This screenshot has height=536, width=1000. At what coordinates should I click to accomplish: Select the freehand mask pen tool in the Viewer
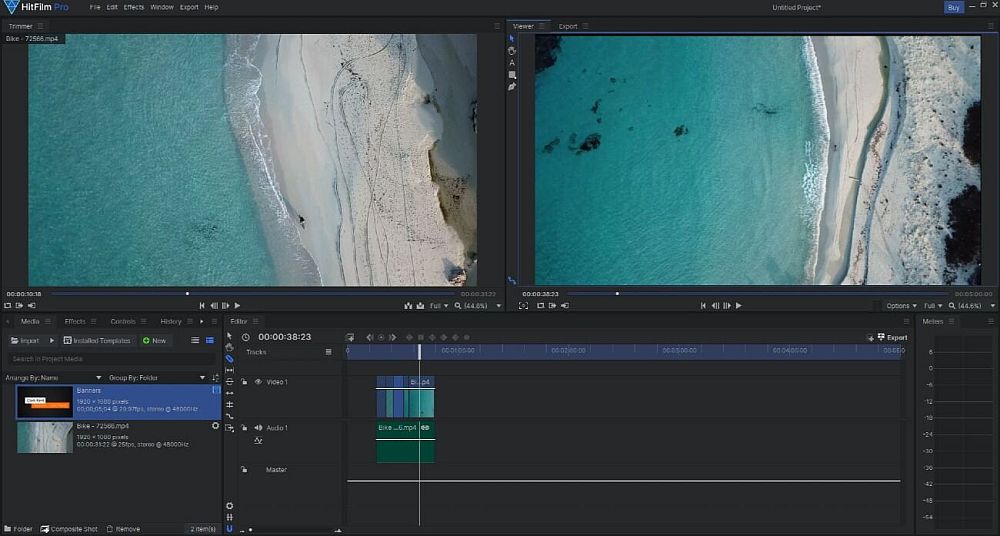[512, 87]
